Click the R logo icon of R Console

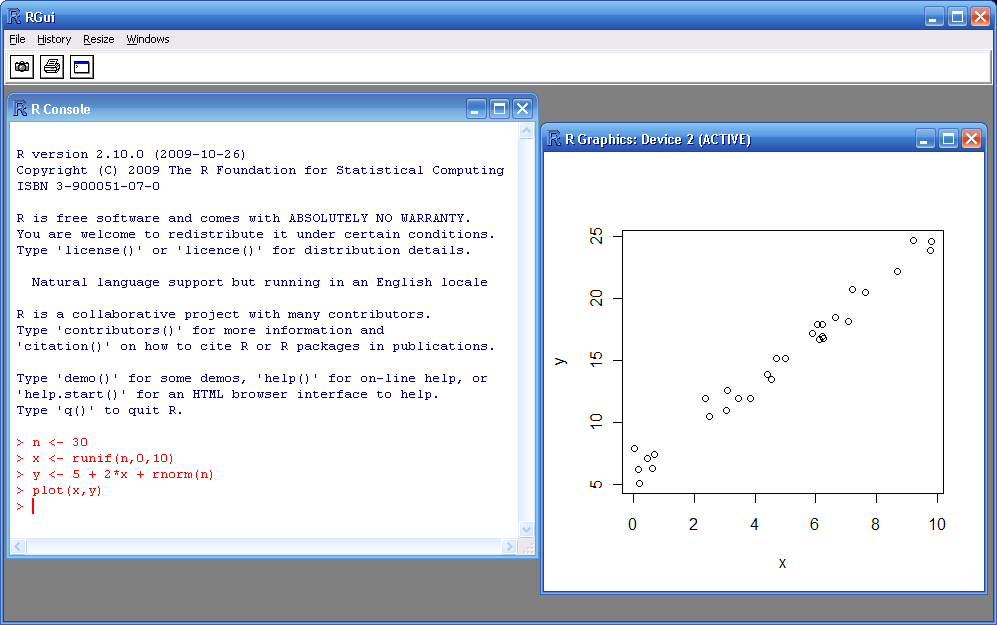coord(20,109)
